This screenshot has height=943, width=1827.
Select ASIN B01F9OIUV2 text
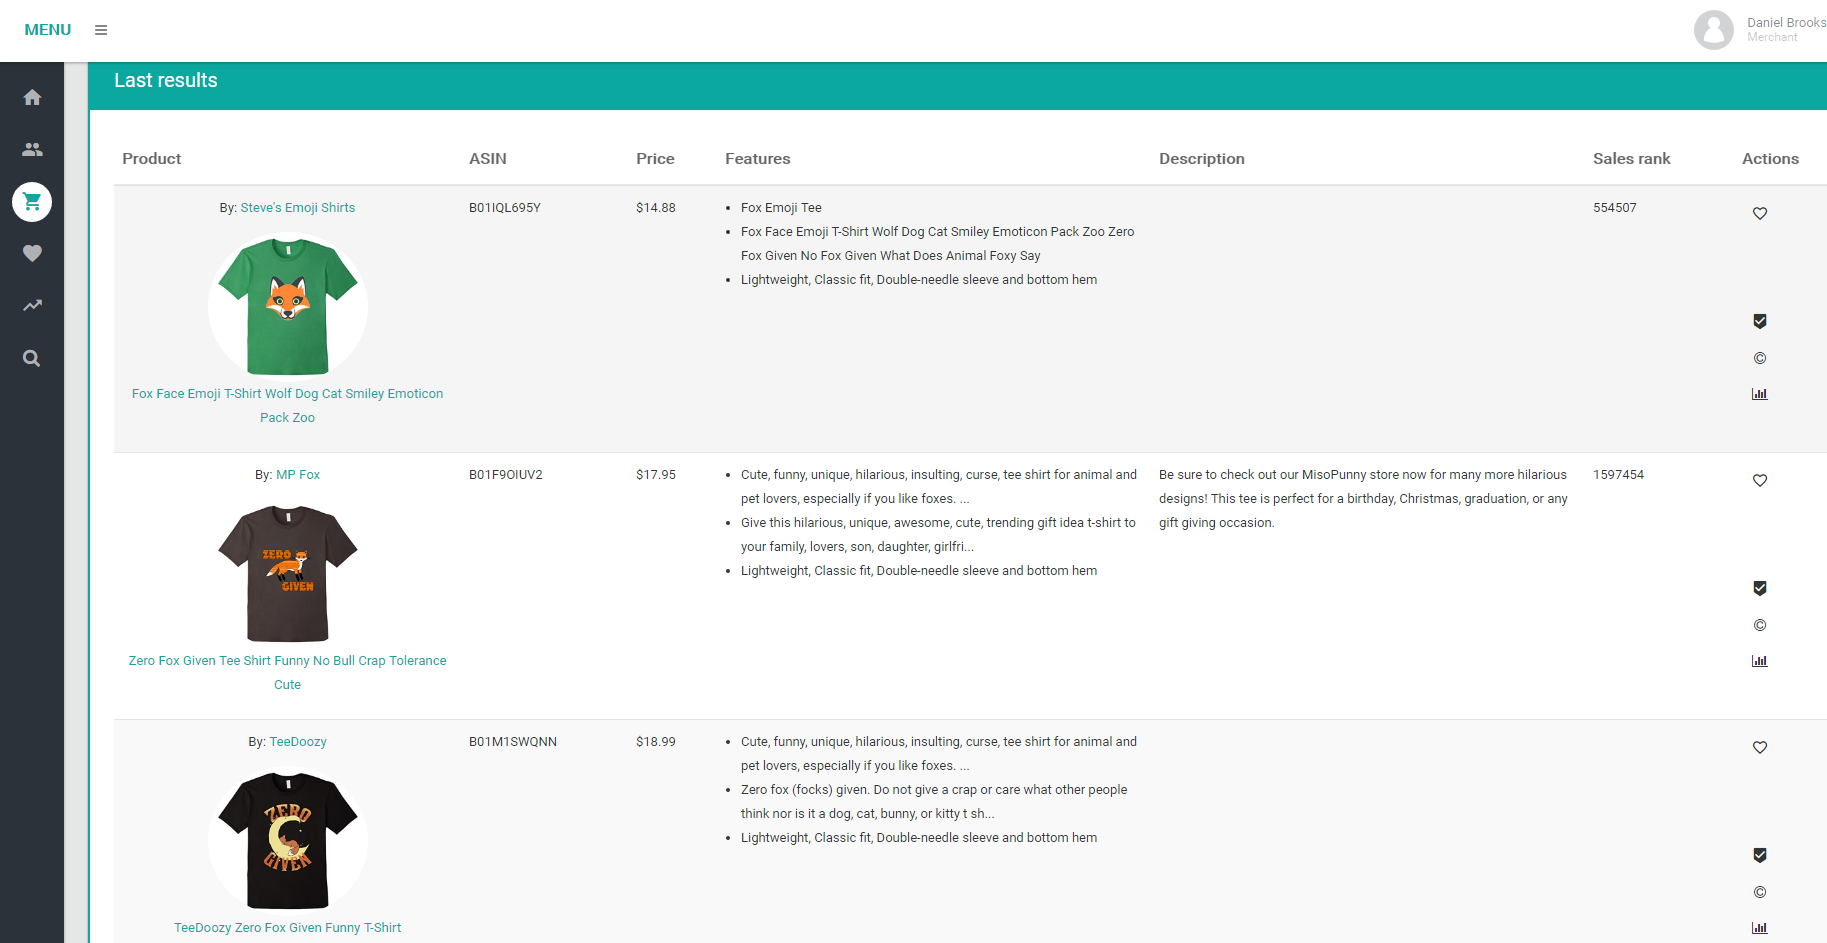tap(506, 475)
